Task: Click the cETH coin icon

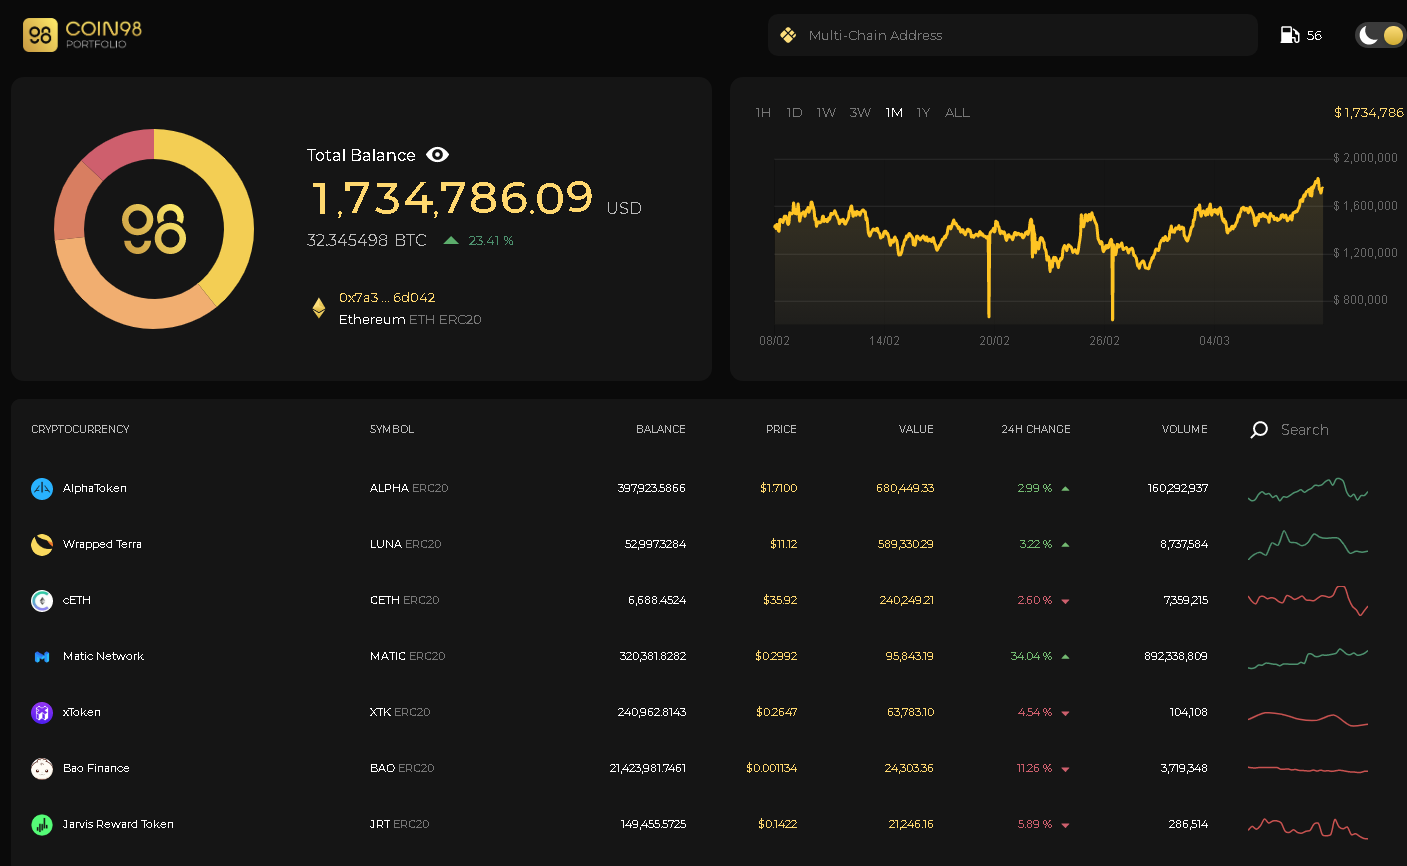Action: [x=42, y=600]
